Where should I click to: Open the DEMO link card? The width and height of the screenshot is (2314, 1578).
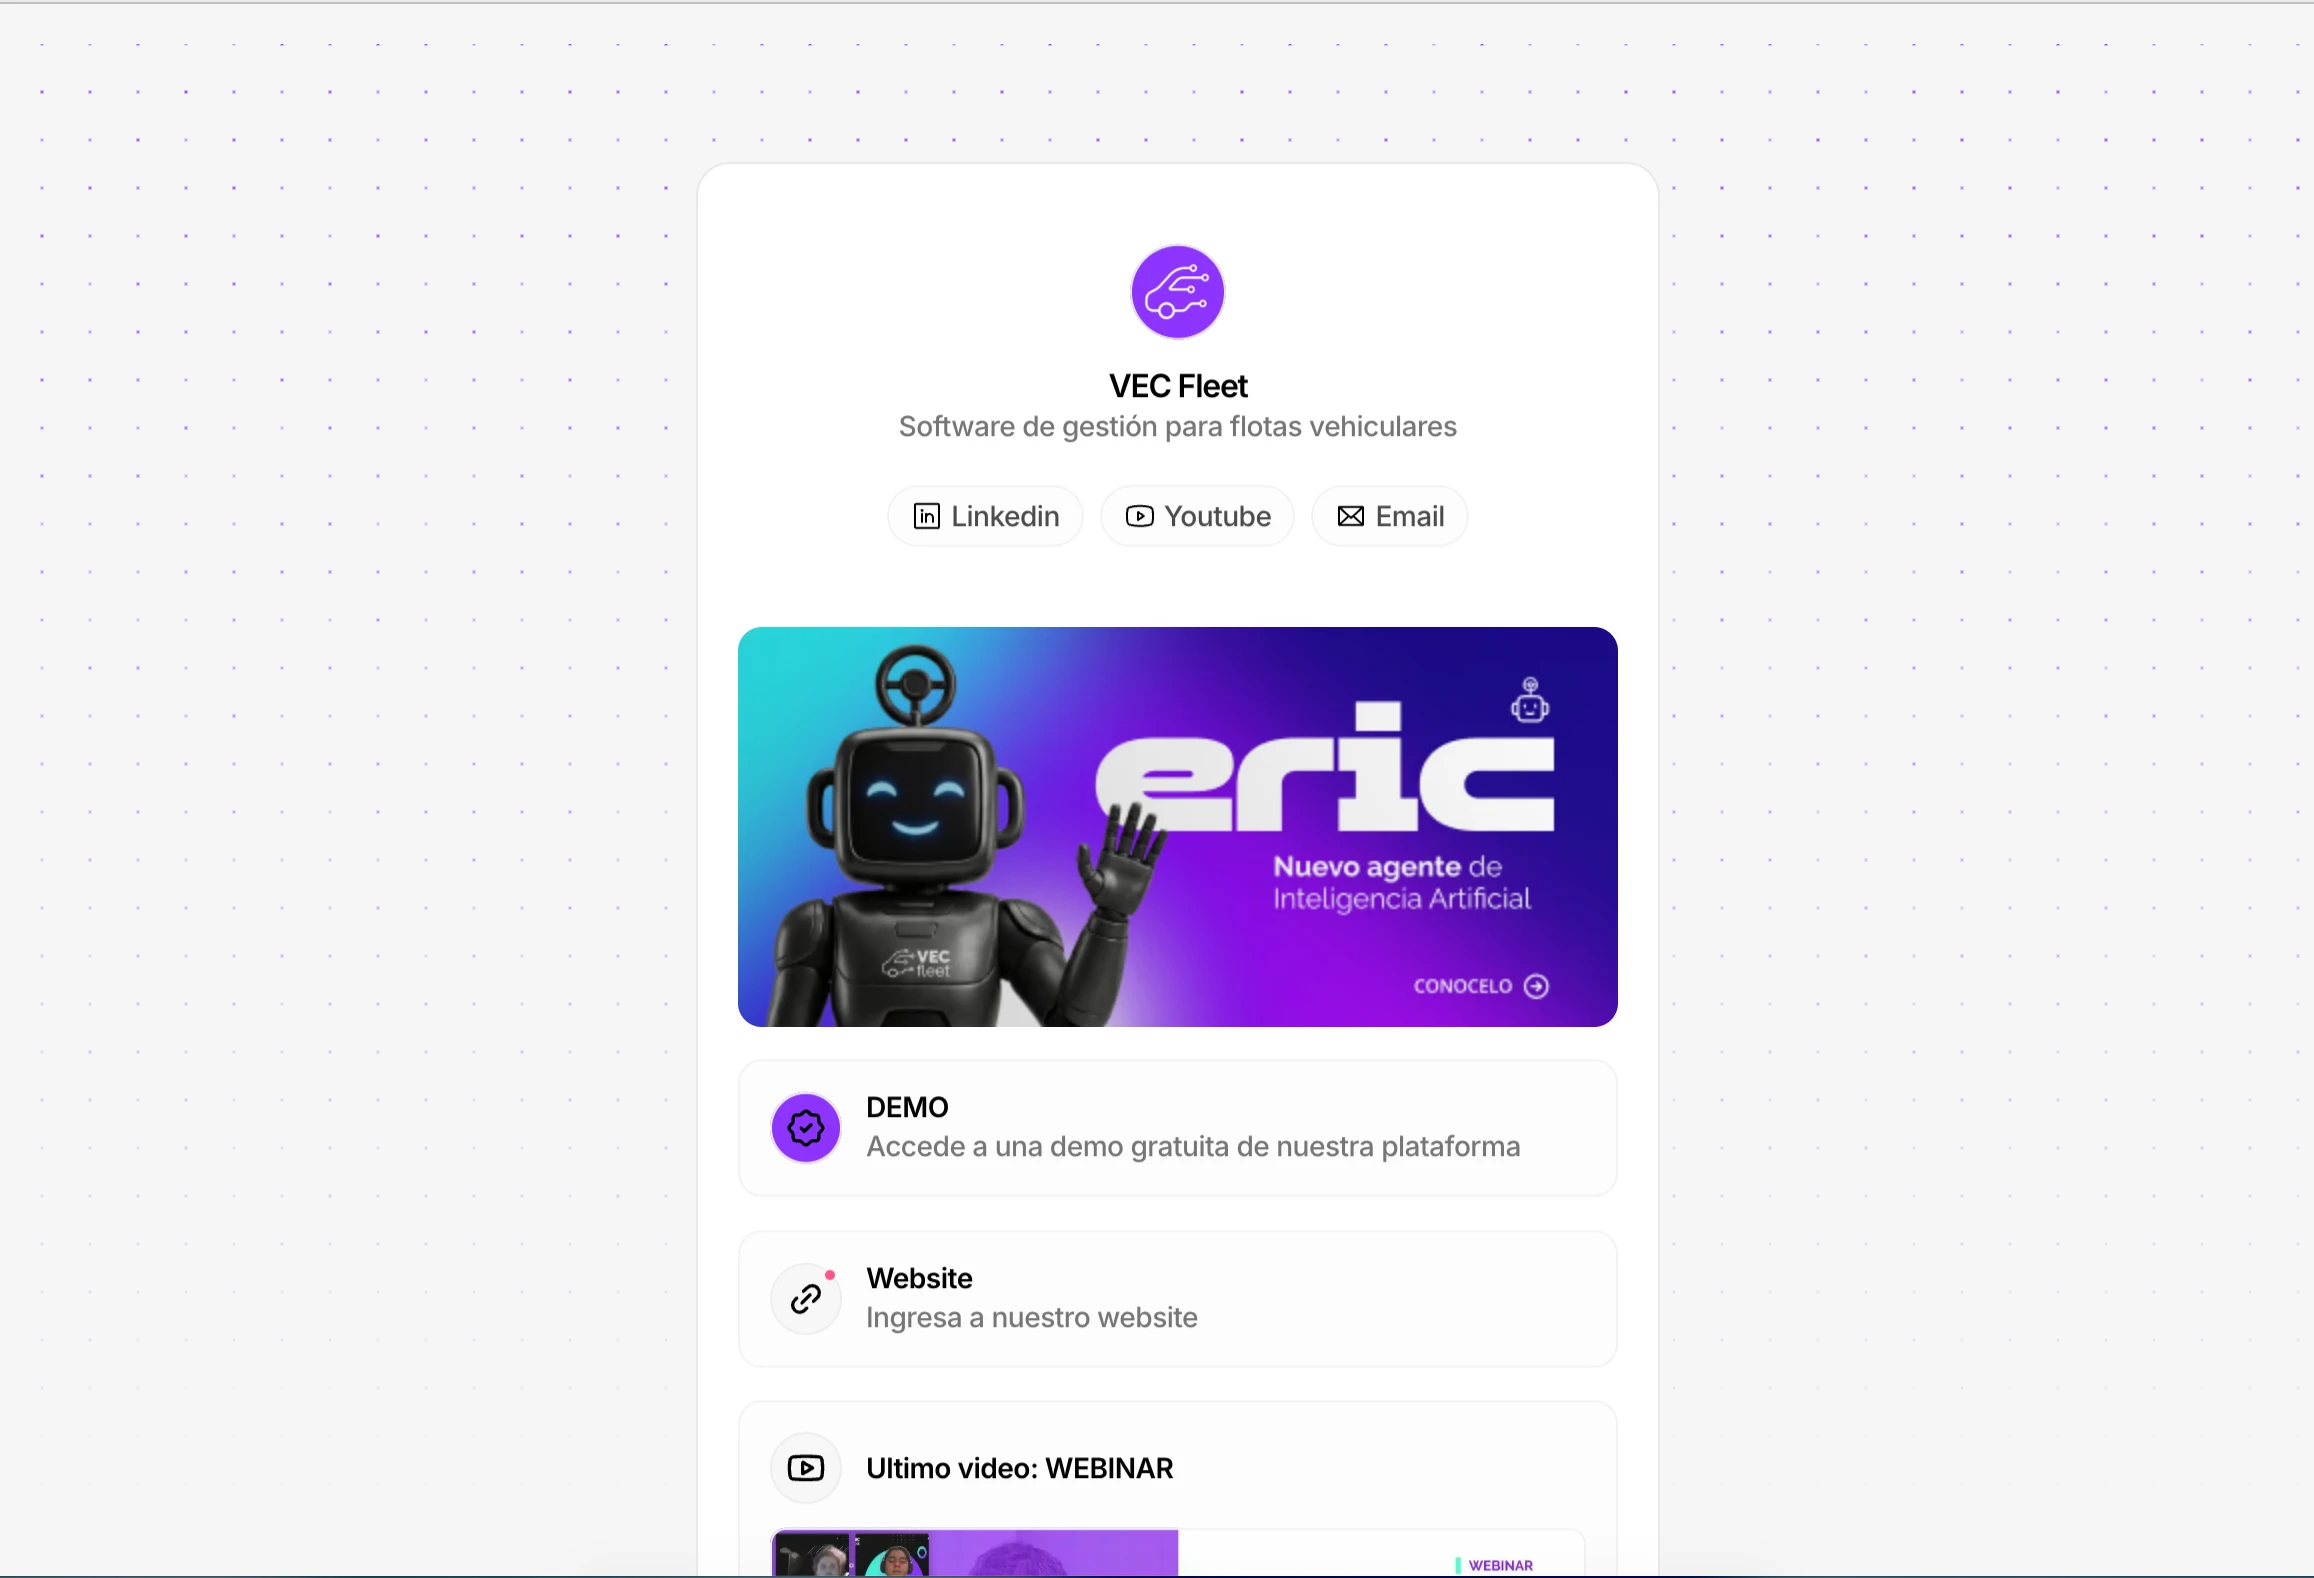pyautogui.click(x=1177, y=1128)
